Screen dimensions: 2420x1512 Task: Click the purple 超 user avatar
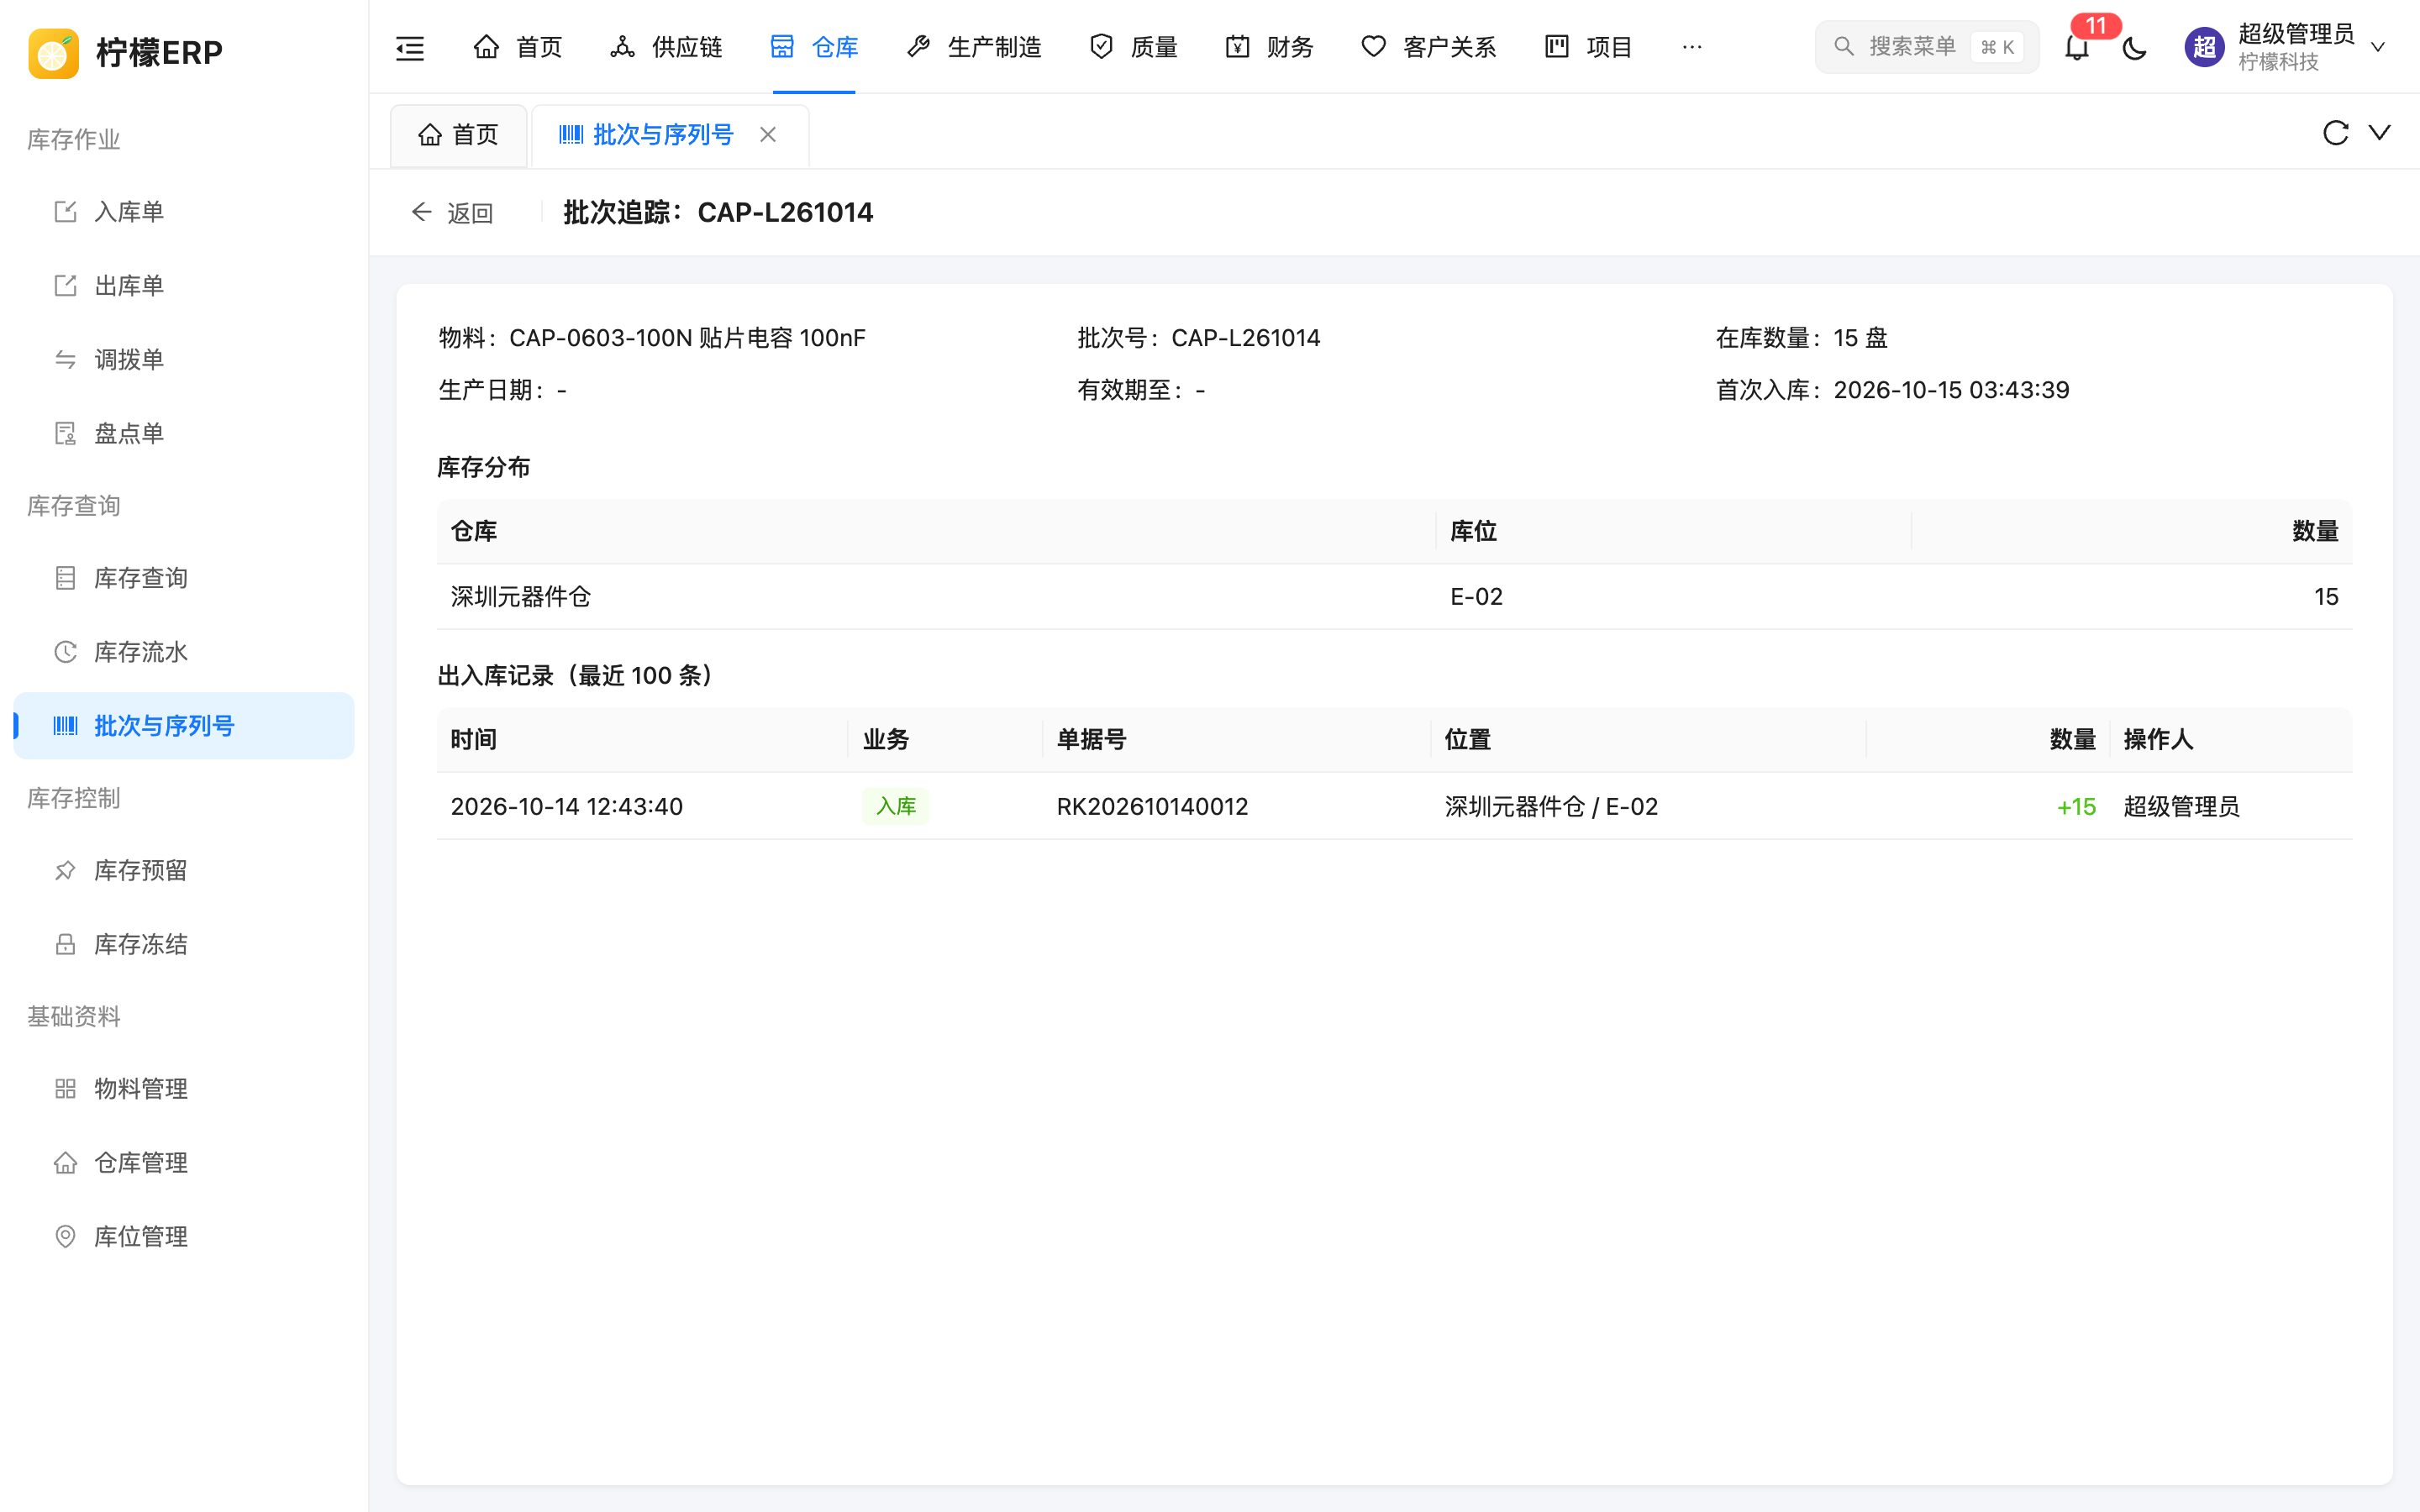point(2204,47)
